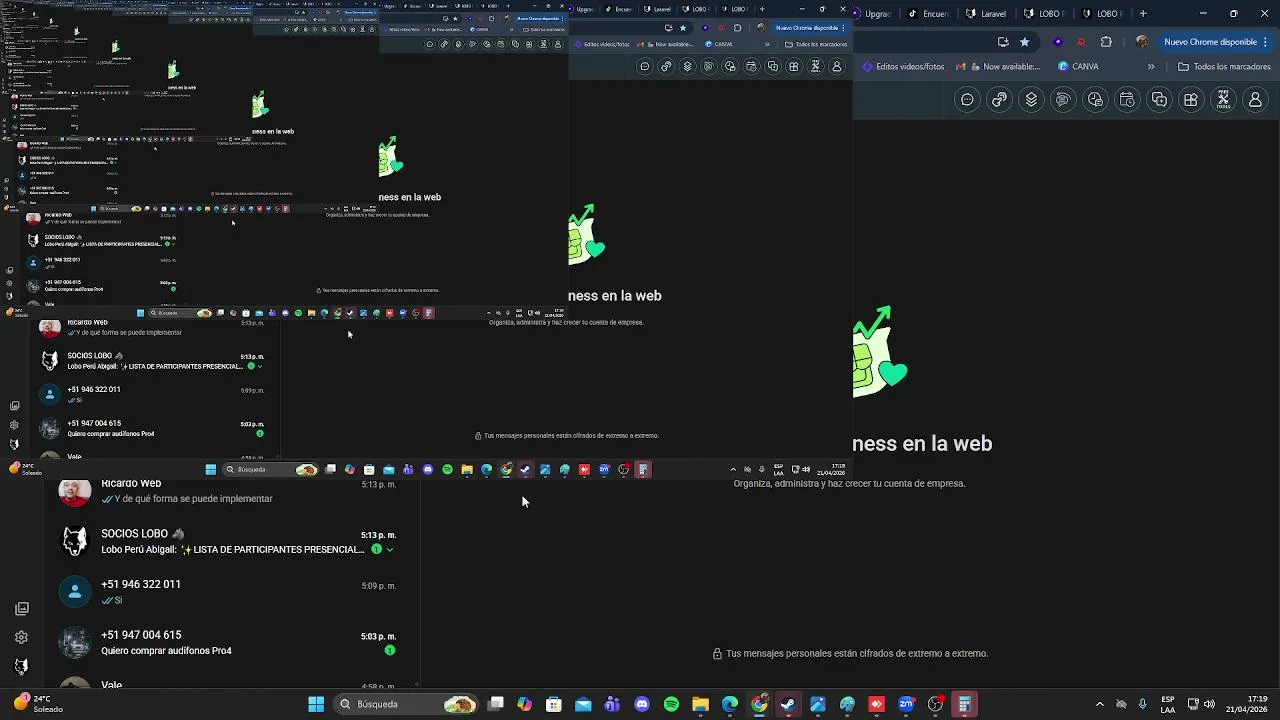Image resolution: width=1280 pixels, height=720 pixels.
Task: Open Zoom from the bottom taskbar
Action: coord(906,704)
